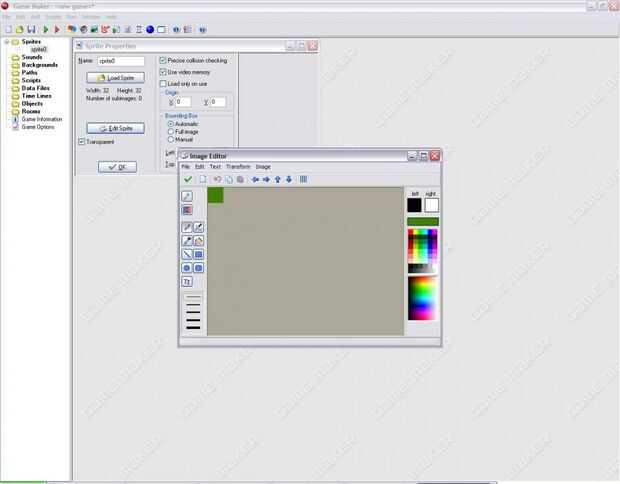Image resolution: width=620 pixels, height=484 pixels.
Task: Click the Edit Sprite button
Action: pos(115,128)
